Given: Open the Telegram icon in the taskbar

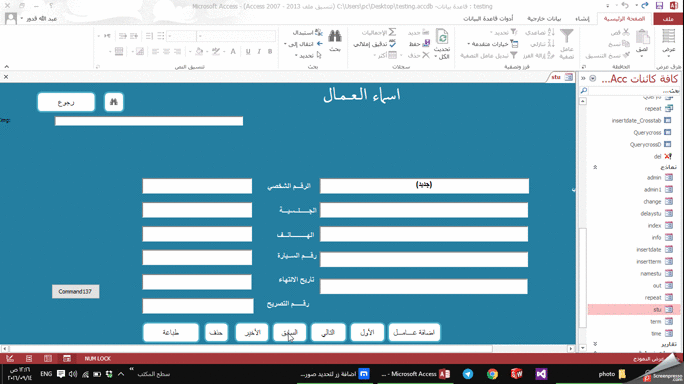Looking at the screenshot, I should (x=468, y=374).
